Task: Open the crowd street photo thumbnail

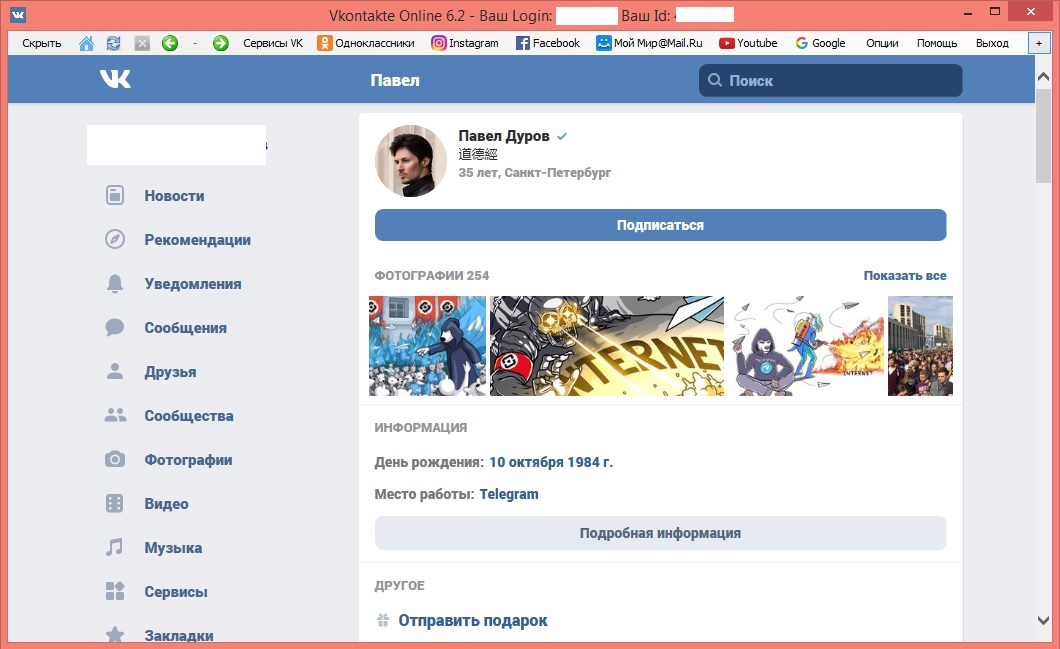Action: (x=920, y=346)
